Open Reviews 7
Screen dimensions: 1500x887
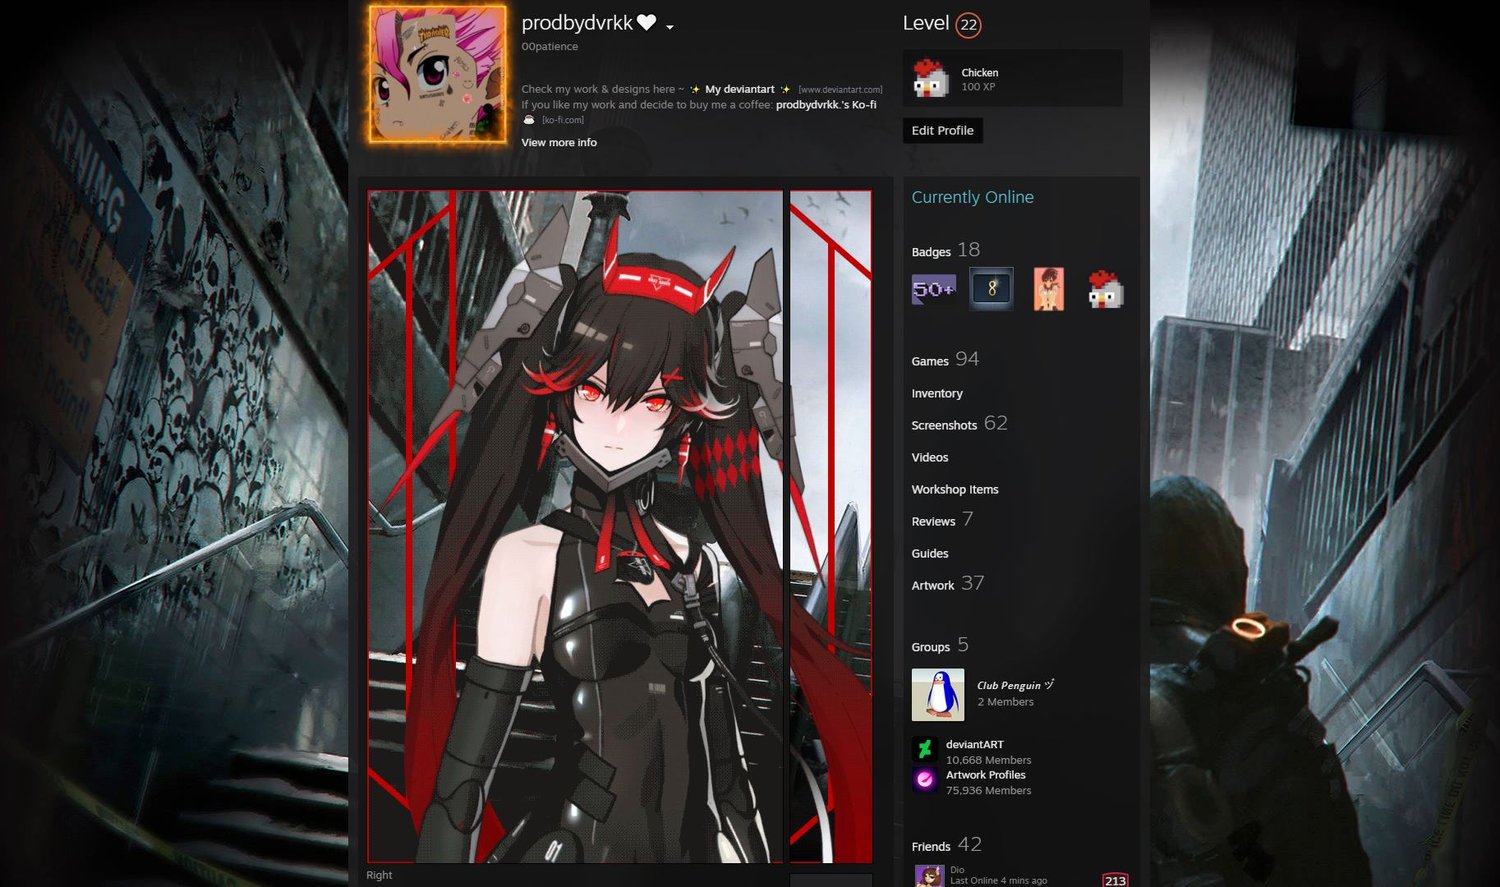(x=942, y=520)
